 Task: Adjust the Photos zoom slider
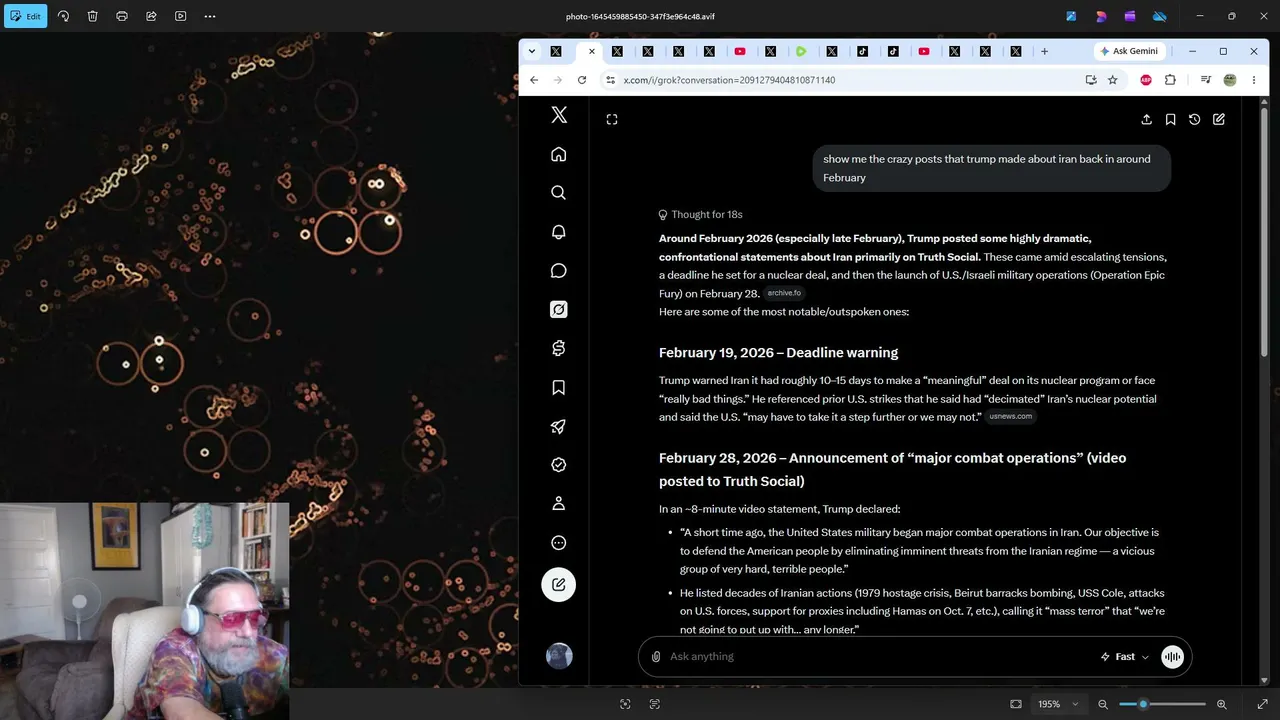click(1162, 704)
